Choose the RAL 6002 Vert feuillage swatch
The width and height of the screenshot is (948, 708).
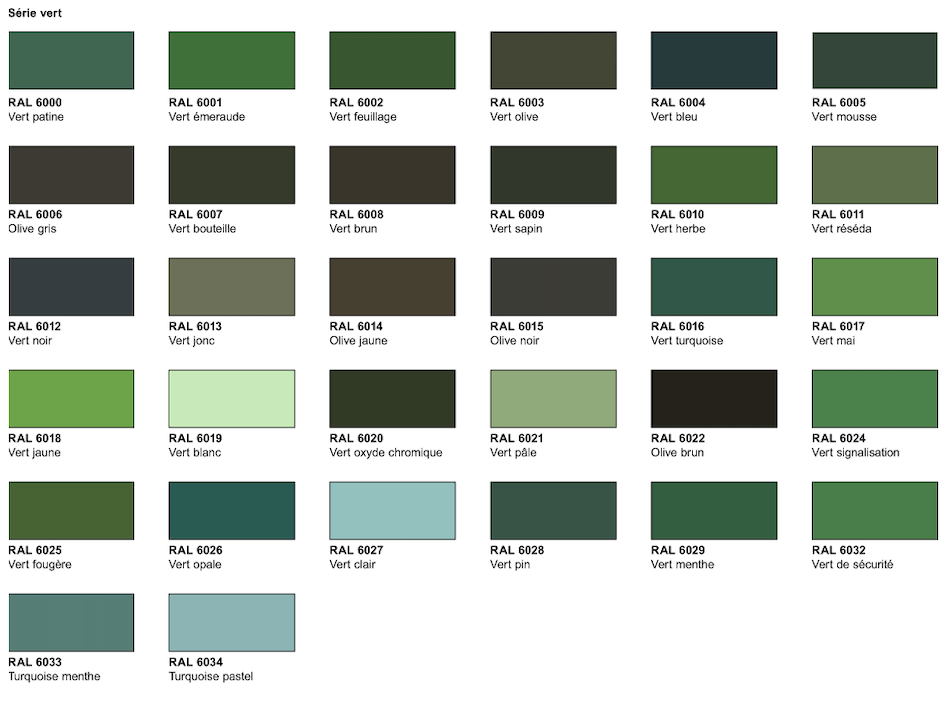[392, 60]
